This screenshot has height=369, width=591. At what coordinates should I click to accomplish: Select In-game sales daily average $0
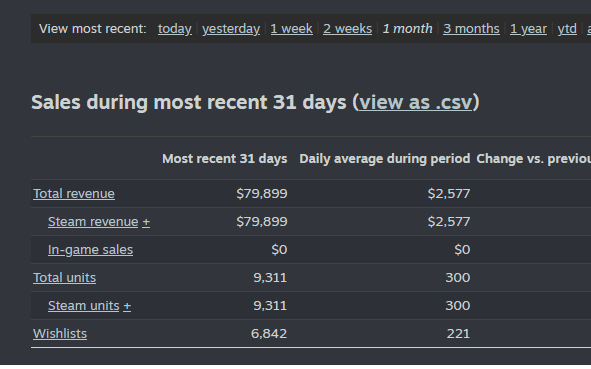462,250
